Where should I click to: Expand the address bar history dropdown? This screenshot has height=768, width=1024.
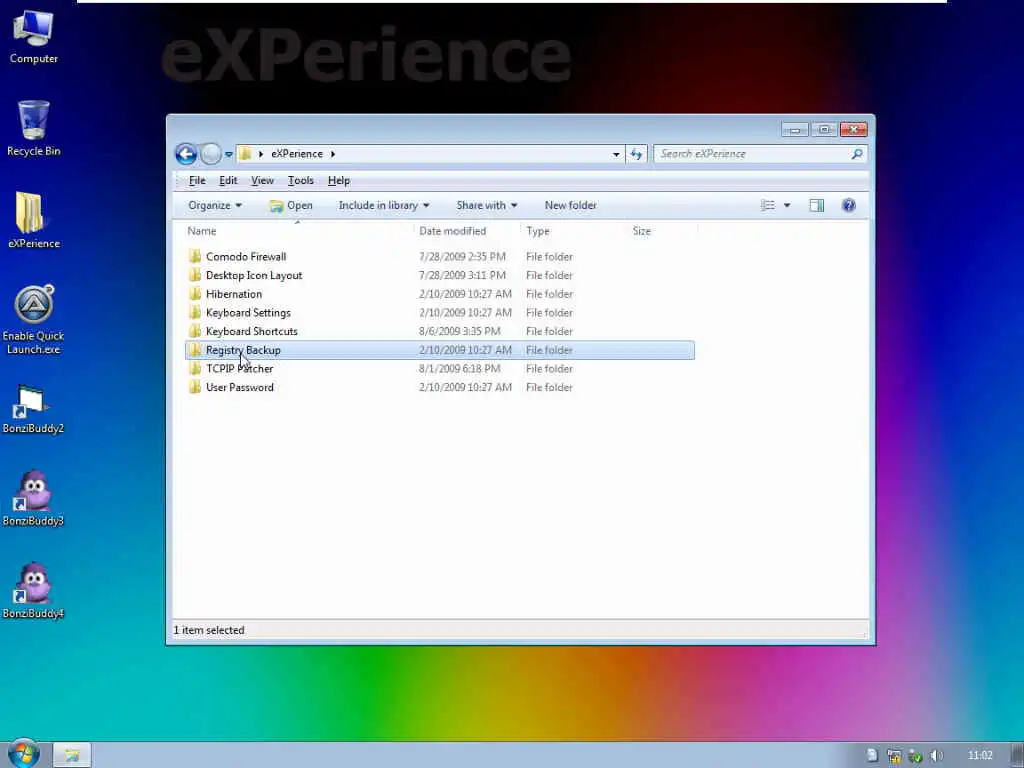[616, 154]
